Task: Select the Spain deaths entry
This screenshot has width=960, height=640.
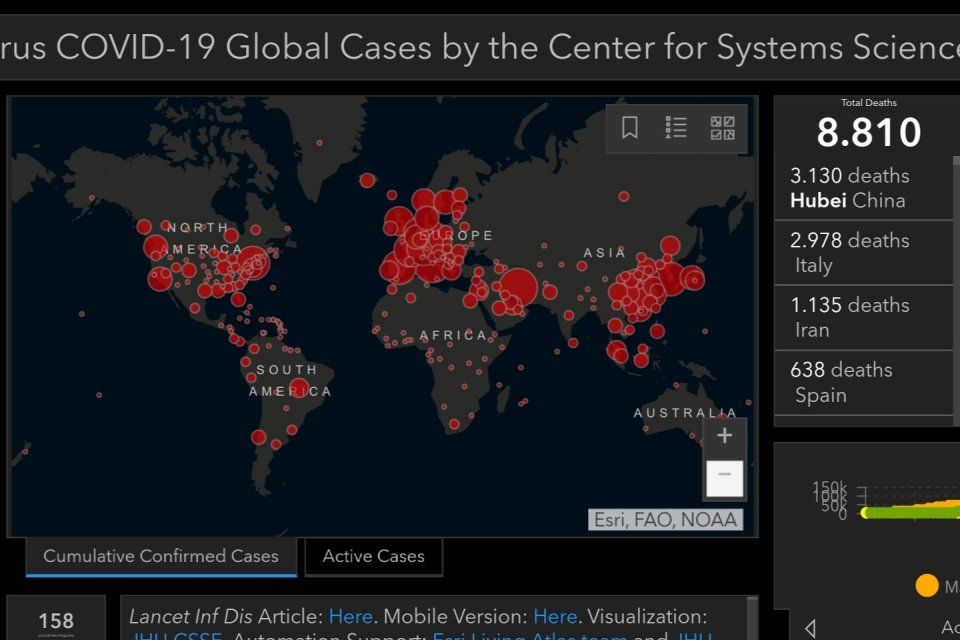Action: tap(864, 382)
